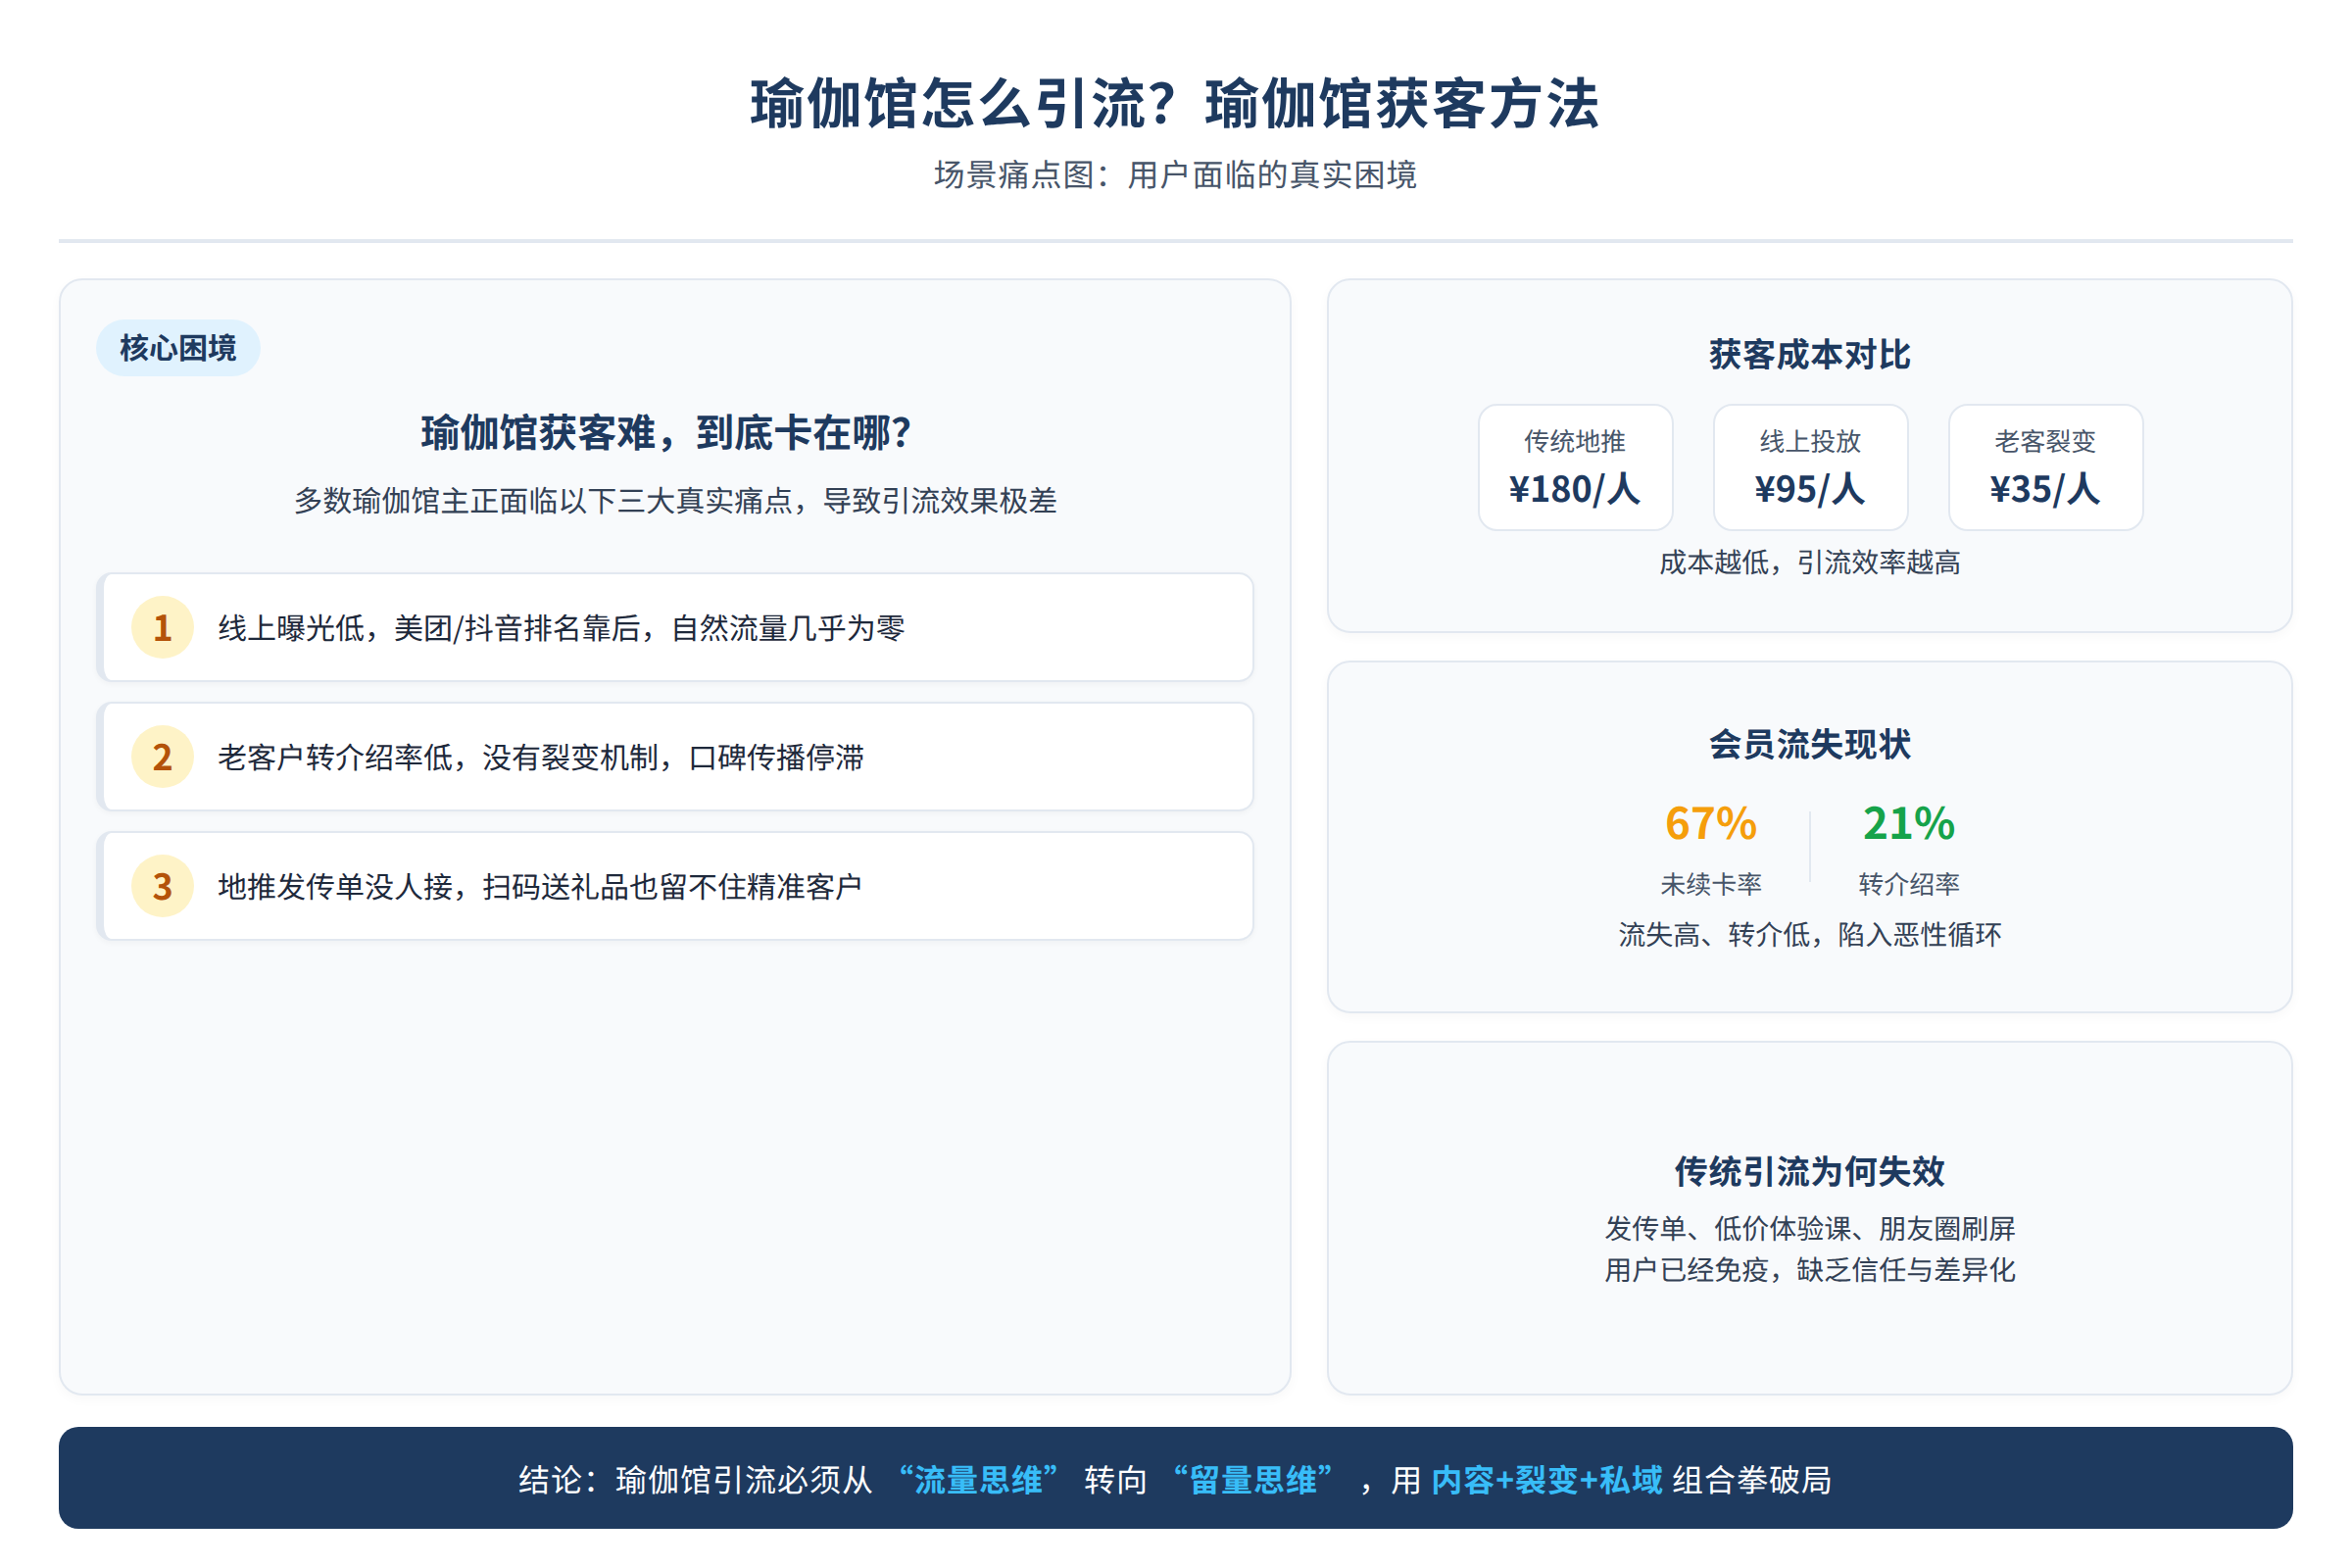Click the 发传单、低价体验课 text line
The image size is (2352, 1568).
tap(1810, 1228)
